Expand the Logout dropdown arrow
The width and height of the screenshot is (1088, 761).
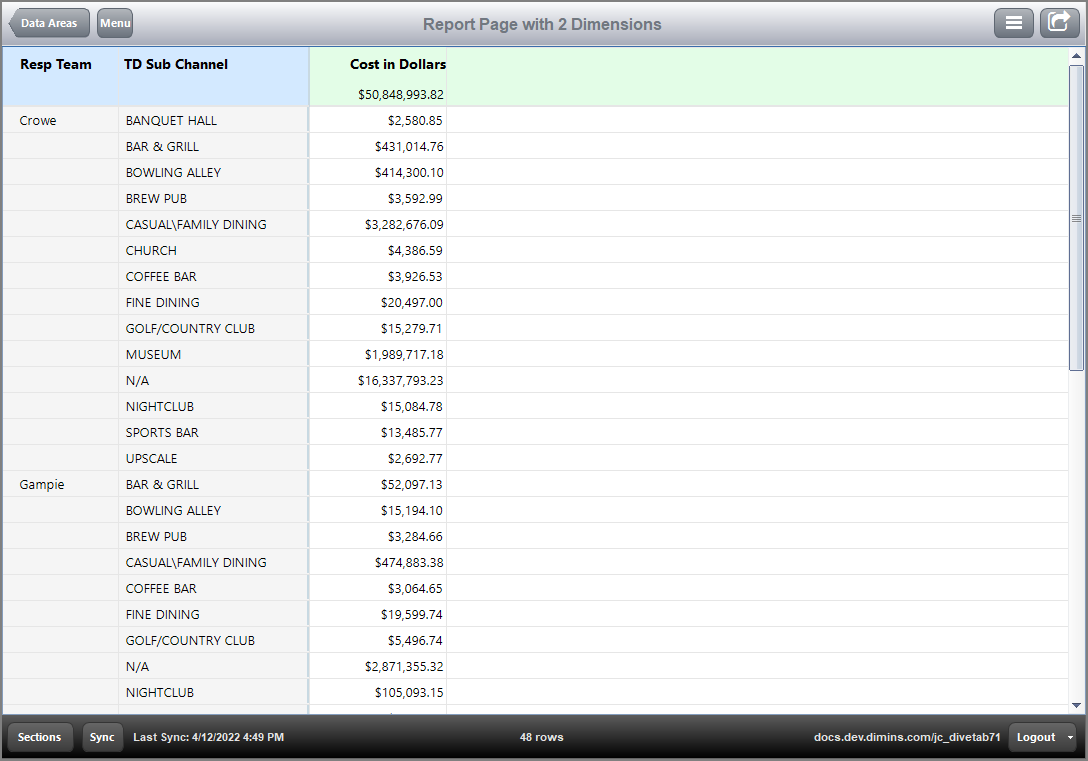click(1071, 737)
